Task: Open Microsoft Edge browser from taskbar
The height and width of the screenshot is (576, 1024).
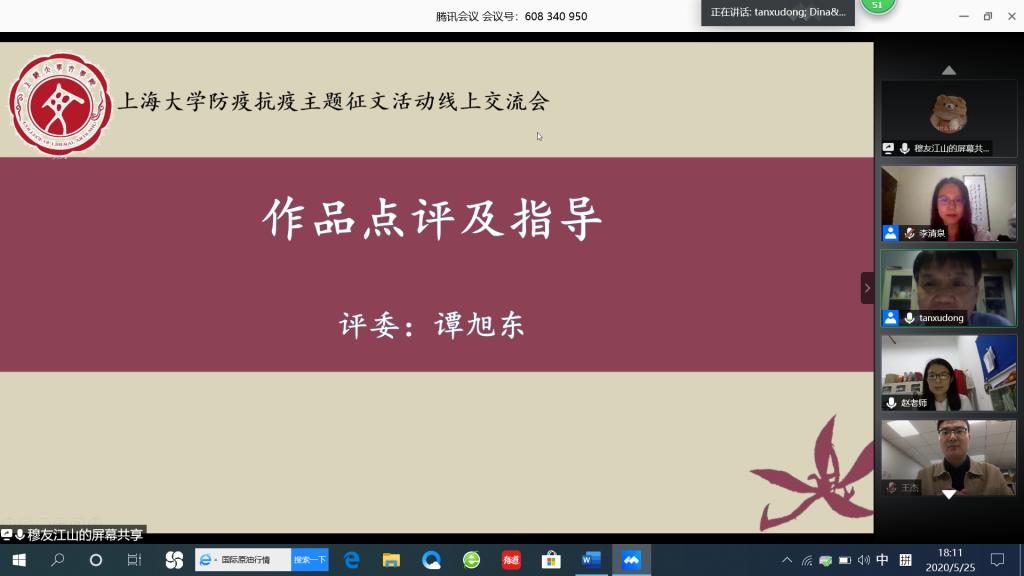Action: 352,560
